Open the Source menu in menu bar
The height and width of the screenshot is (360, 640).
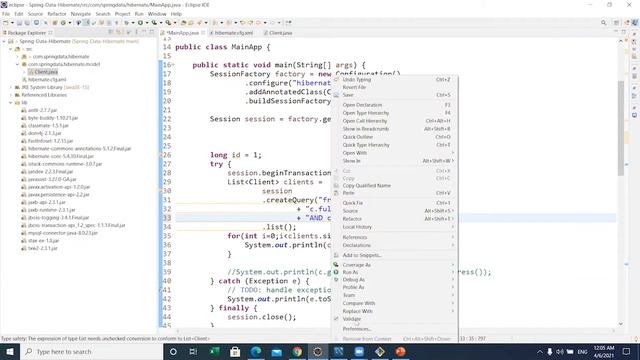(35, 14)
